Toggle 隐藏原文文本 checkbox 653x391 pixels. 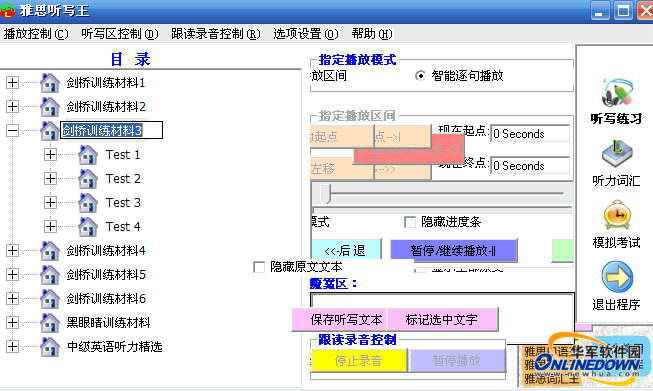[259, 267]
